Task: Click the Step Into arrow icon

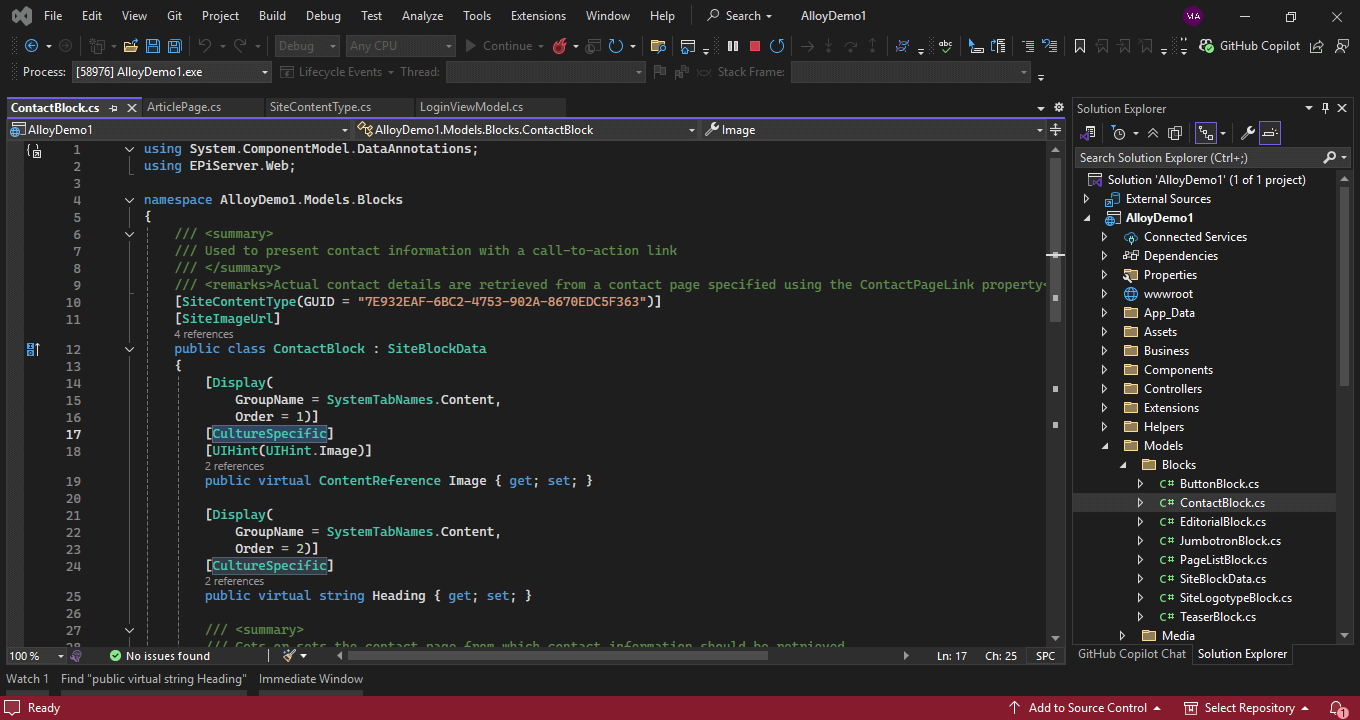Action: click(828, 45)
